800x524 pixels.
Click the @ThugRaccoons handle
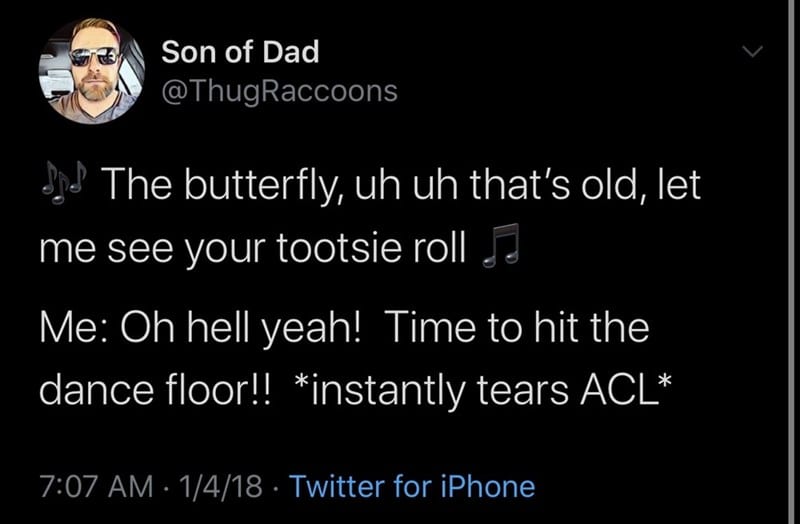point(279,92)
